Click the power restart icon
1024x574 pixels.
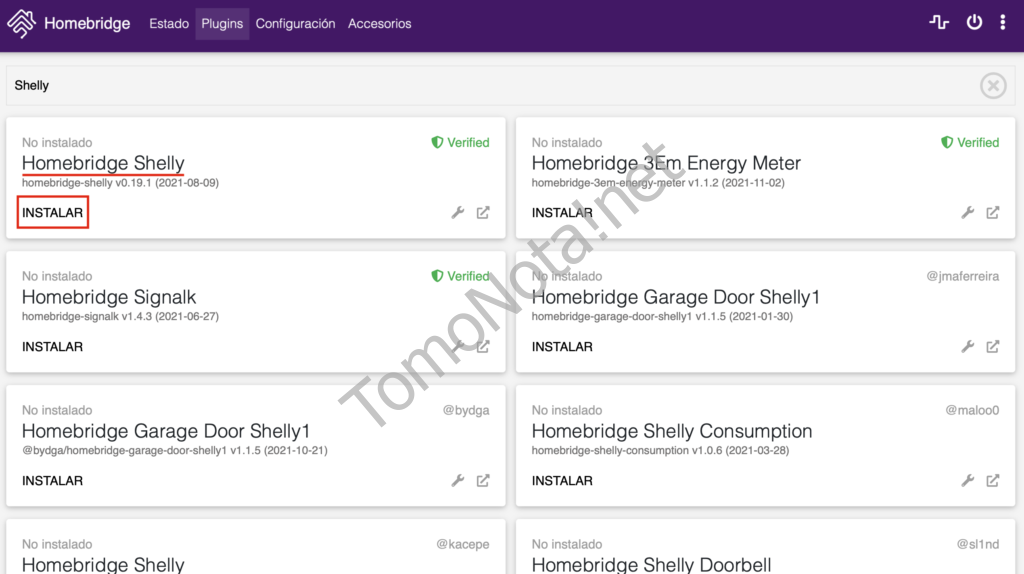[x=974, y=23]
